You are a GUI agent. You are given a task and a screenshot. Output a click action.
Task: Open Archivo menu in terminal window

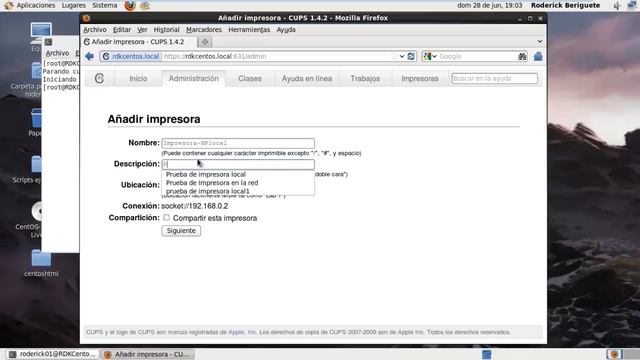pyautogui.click(x=57, y=53)
